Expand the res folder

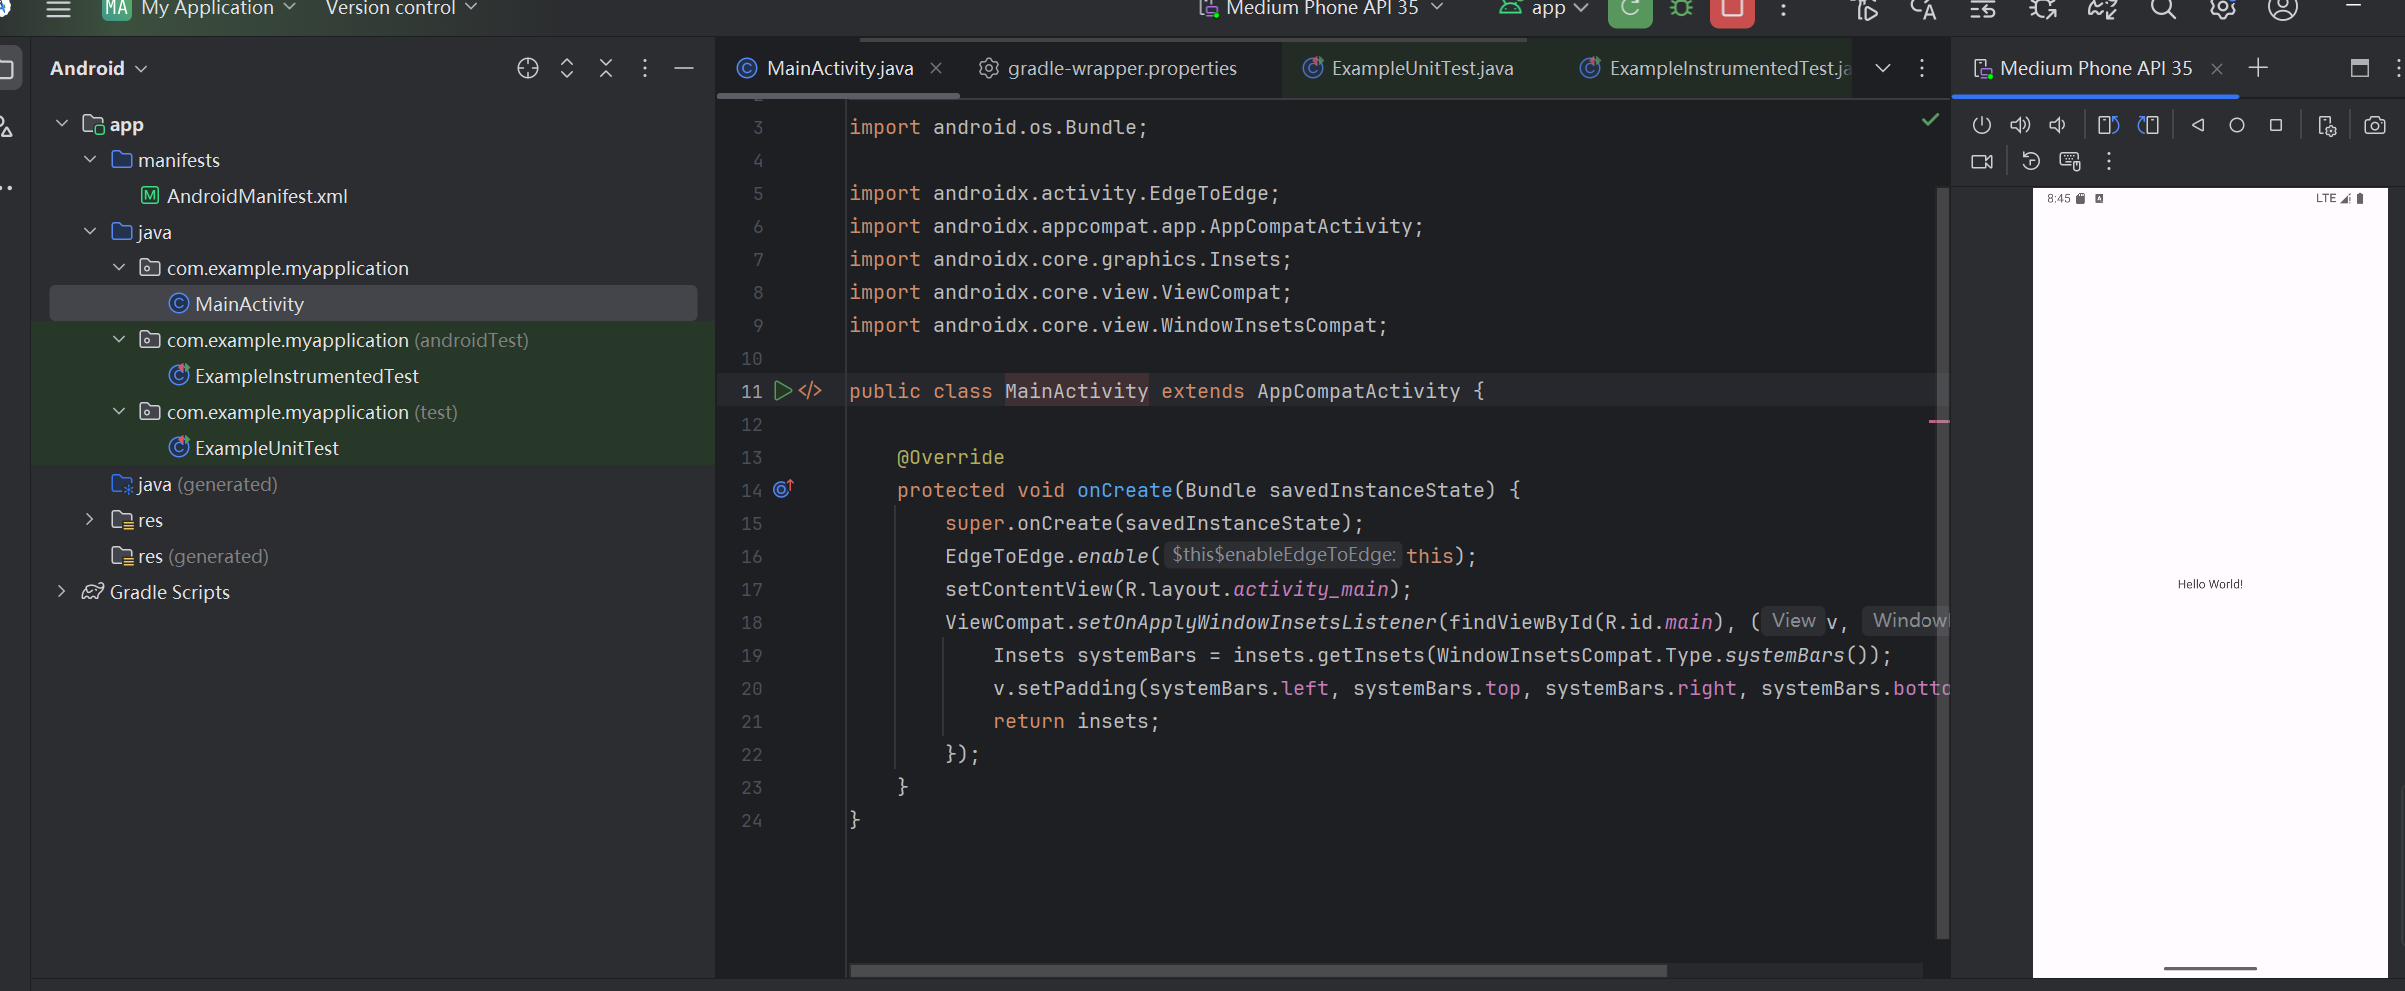pos(90,520)
